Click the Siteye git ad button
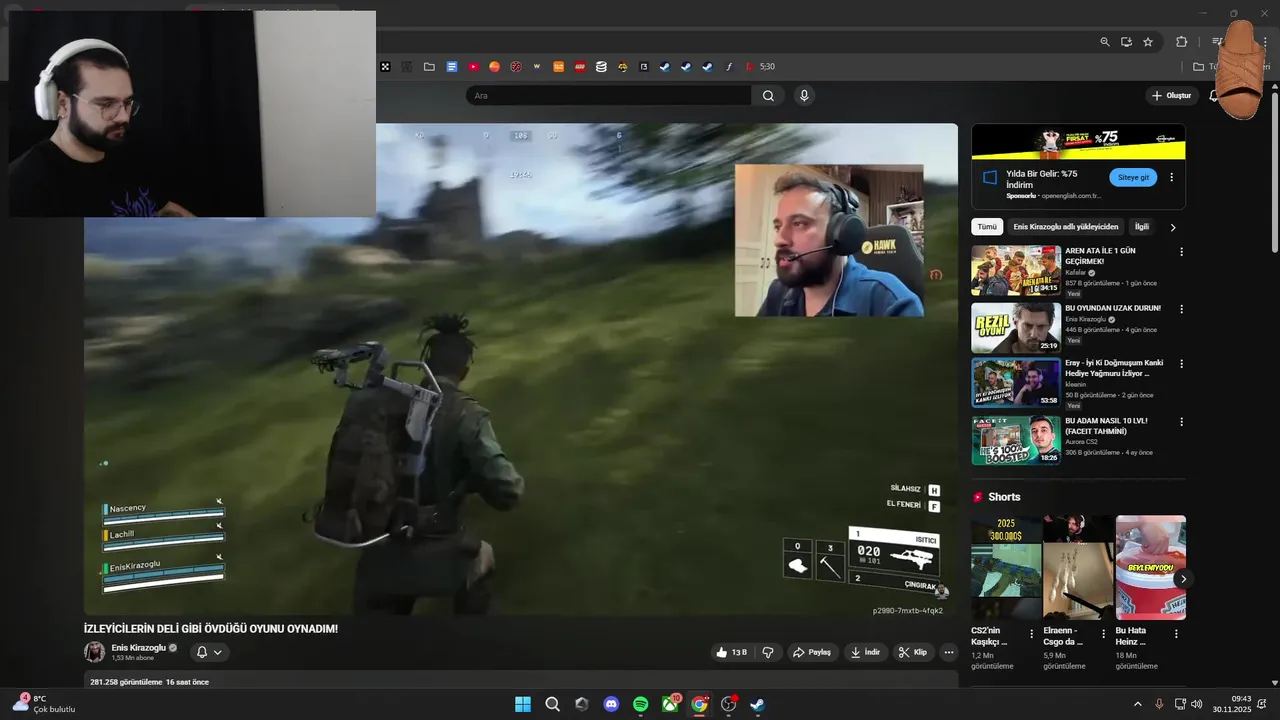 click(x=1133, y=177)
